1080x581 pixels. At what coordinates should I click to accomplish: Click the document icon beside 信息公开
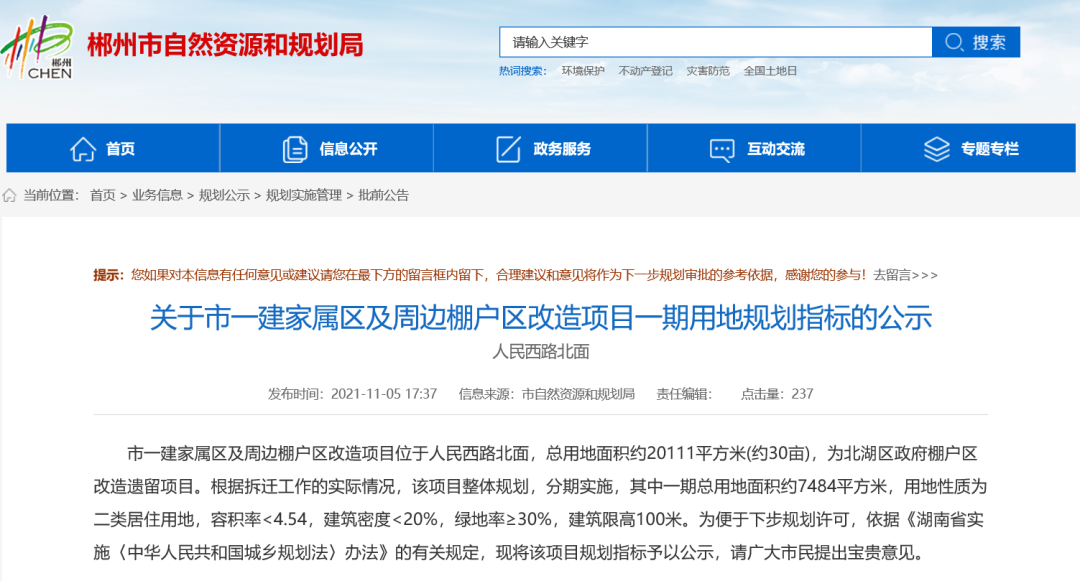[293, 147]
